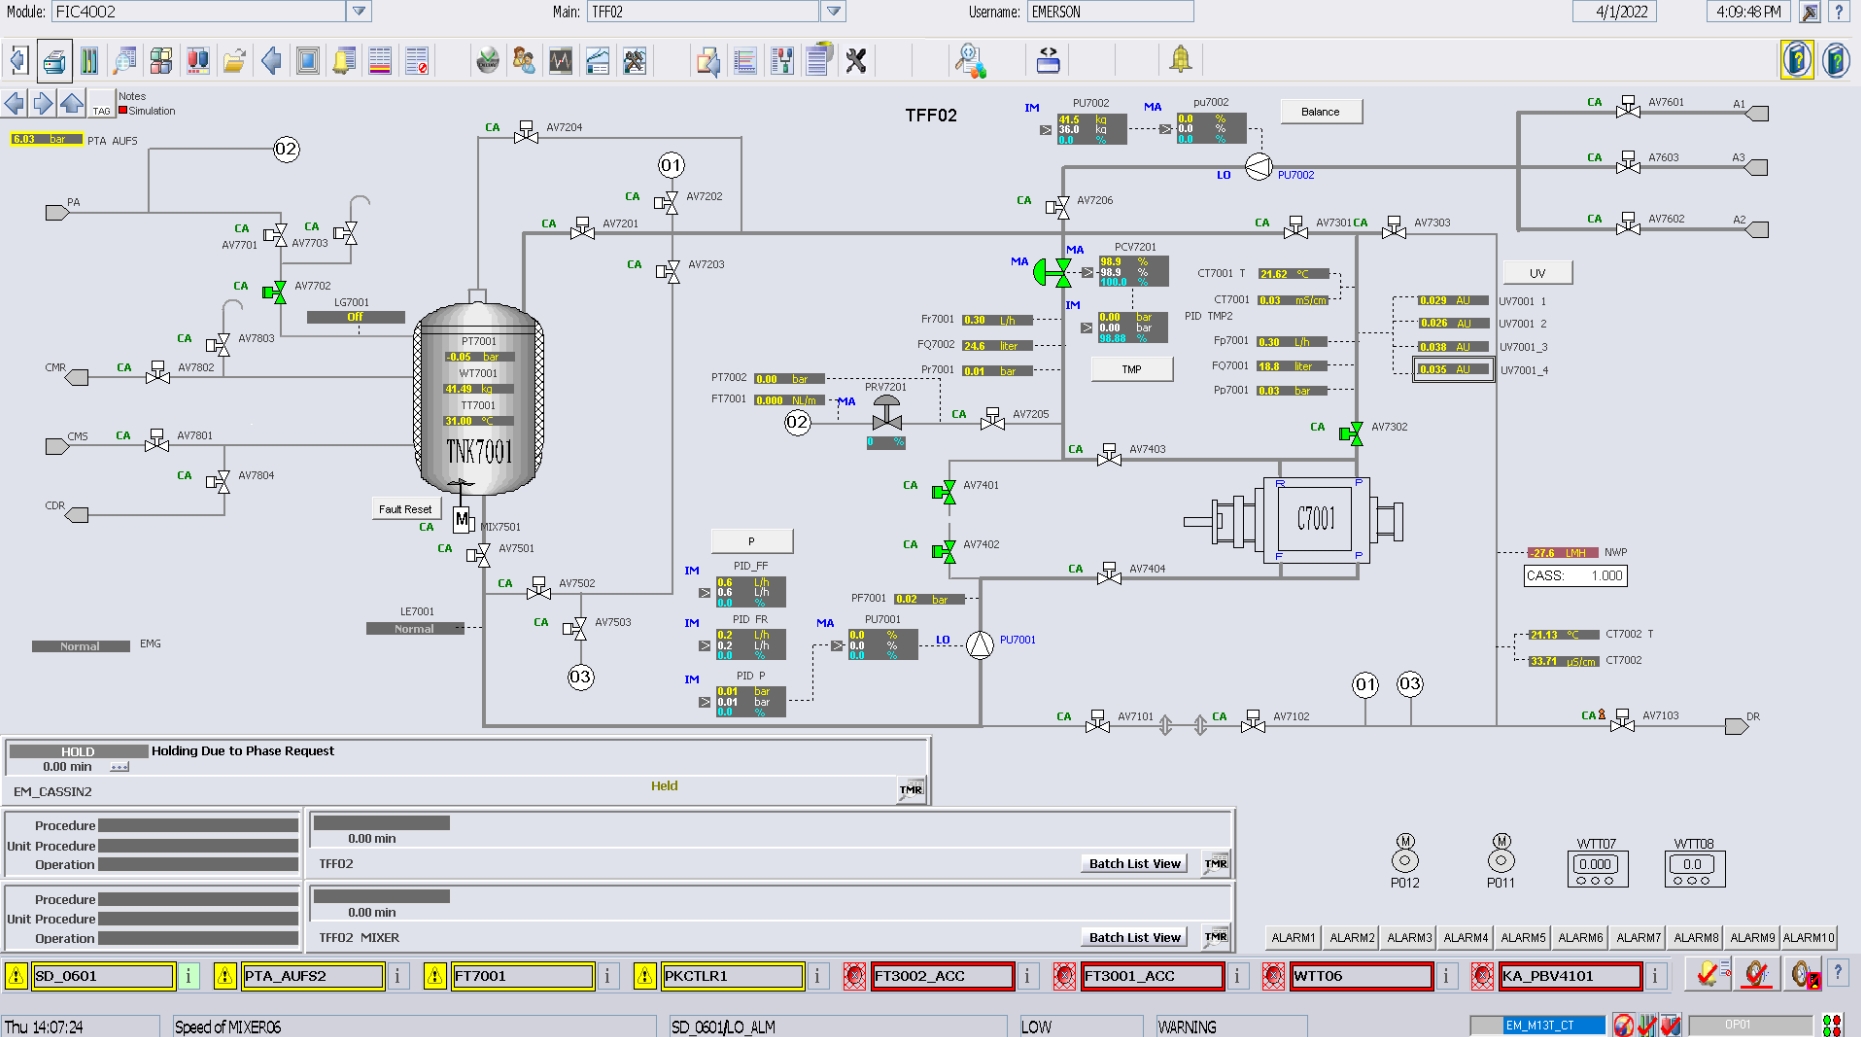Click the TAG button below the toolbar
Image resolution: width=1861 pixels, height=1037 pixels.
(x=101, y=105)
